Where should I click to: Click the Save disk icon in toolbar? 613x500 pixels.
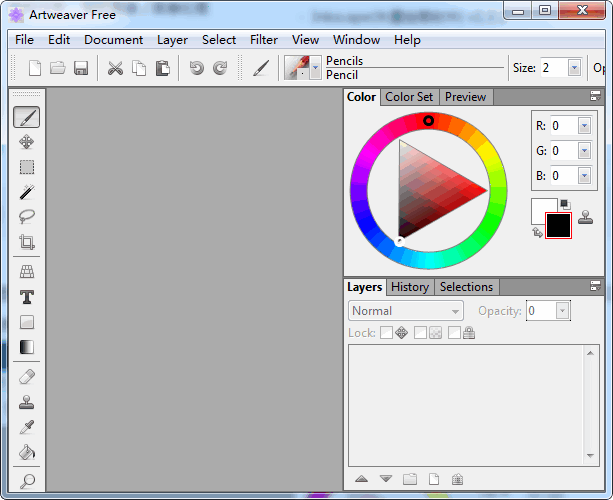click(81, 68)
